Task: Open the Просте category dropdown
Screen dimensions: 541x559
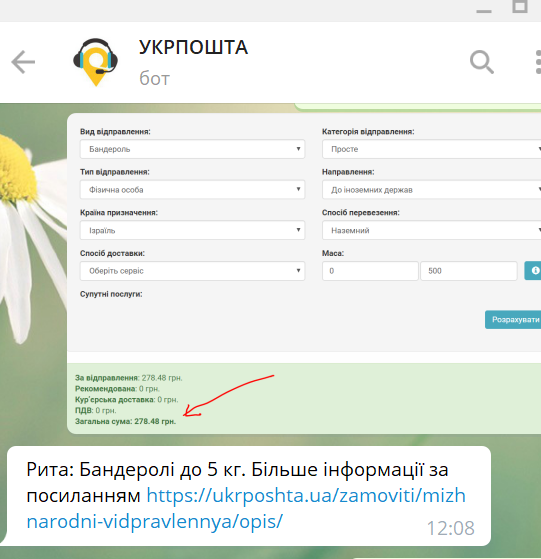Action: tap(432, 149)
